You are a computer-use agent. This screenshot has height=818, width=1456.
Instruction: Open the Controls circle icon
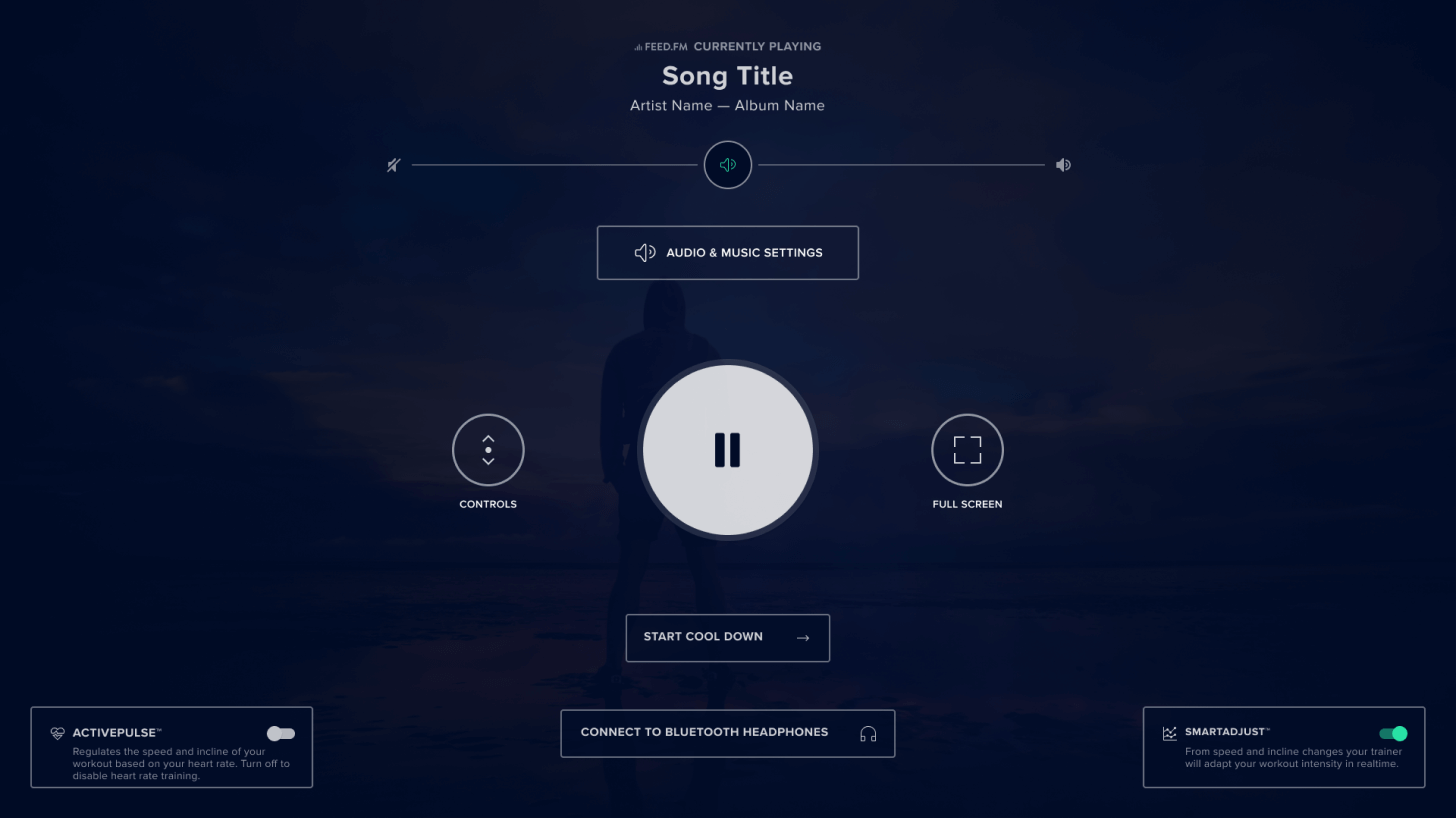click(x=488, y=450)
